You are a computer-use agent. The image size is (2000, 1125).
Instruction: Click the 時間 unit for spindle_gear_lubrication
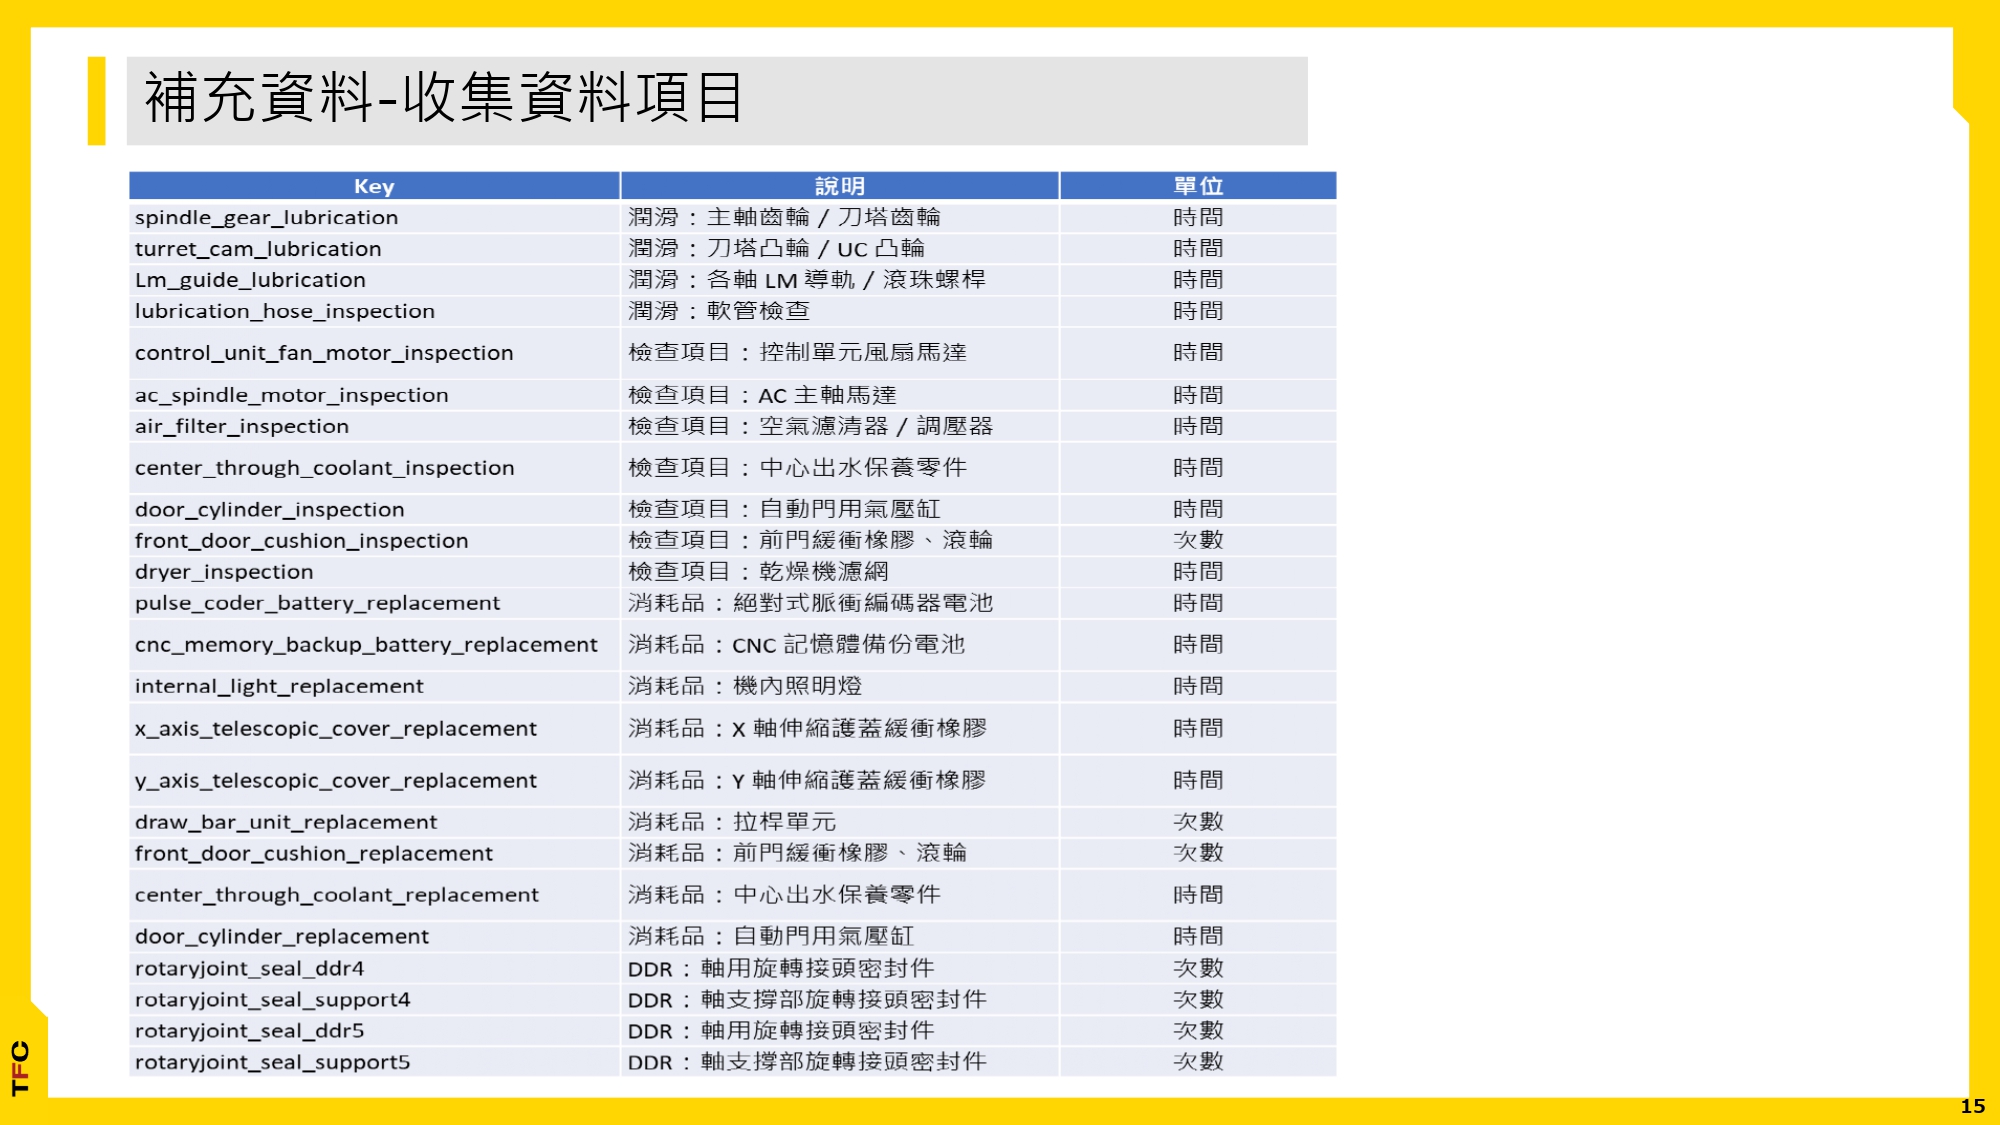pyautogui.click(x=1198, y=217)
